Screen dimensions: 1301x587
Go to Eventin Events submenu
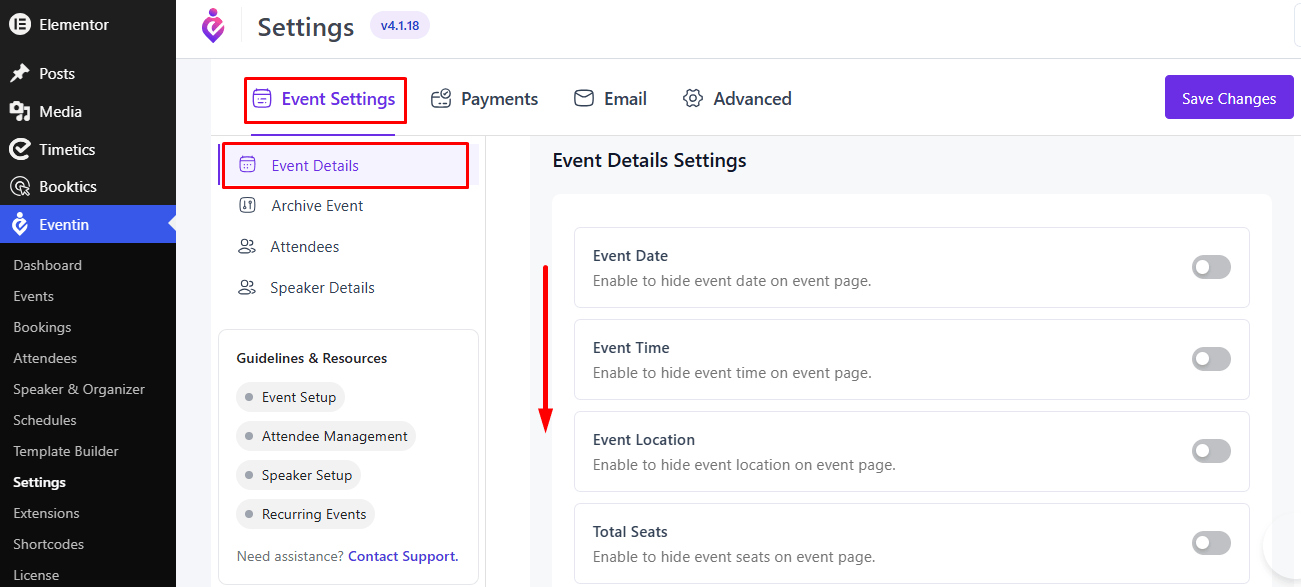33,296
